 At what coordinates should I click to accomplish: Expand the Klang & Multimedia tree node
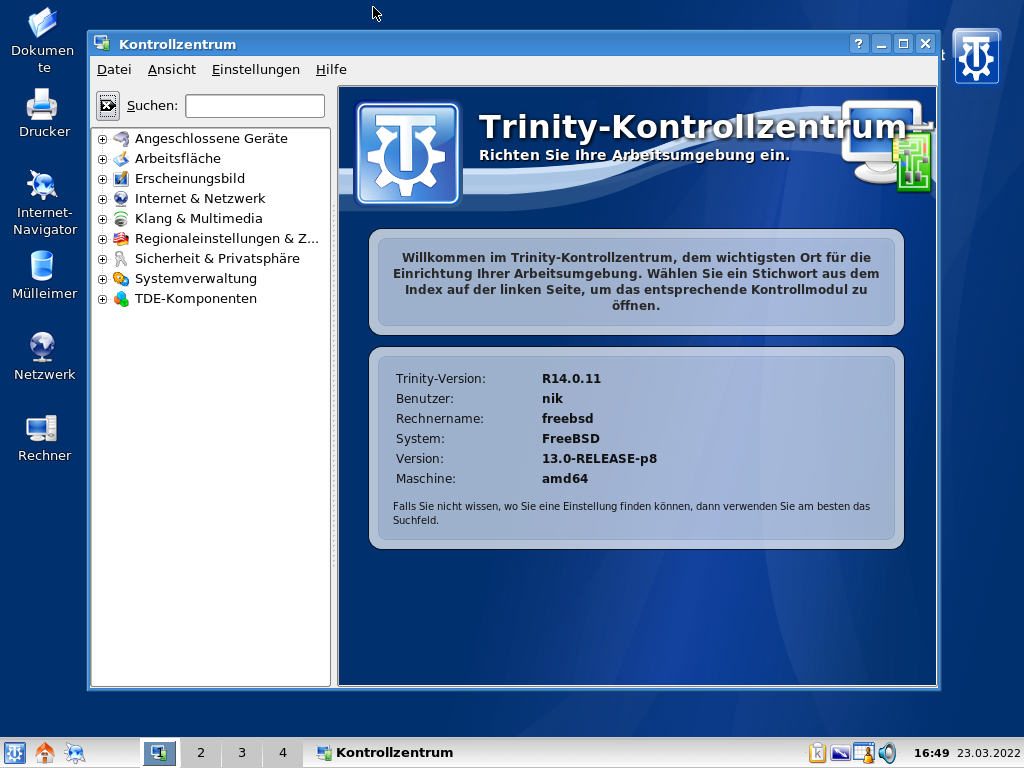click(103, 219)
